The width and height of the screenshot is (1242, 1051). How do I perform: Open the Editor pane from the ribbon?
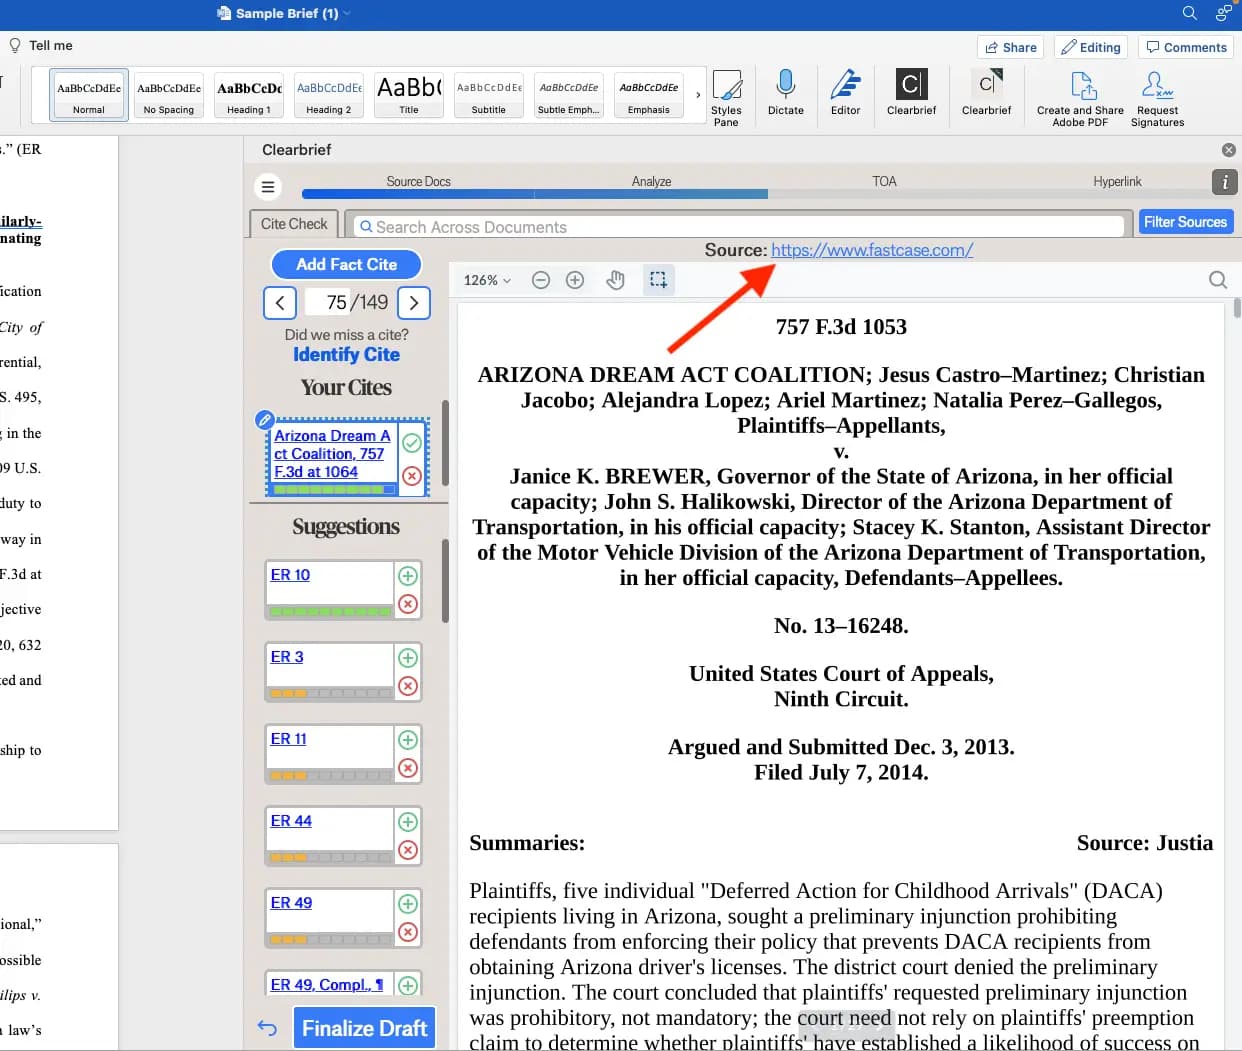click(x=846, y=96)
